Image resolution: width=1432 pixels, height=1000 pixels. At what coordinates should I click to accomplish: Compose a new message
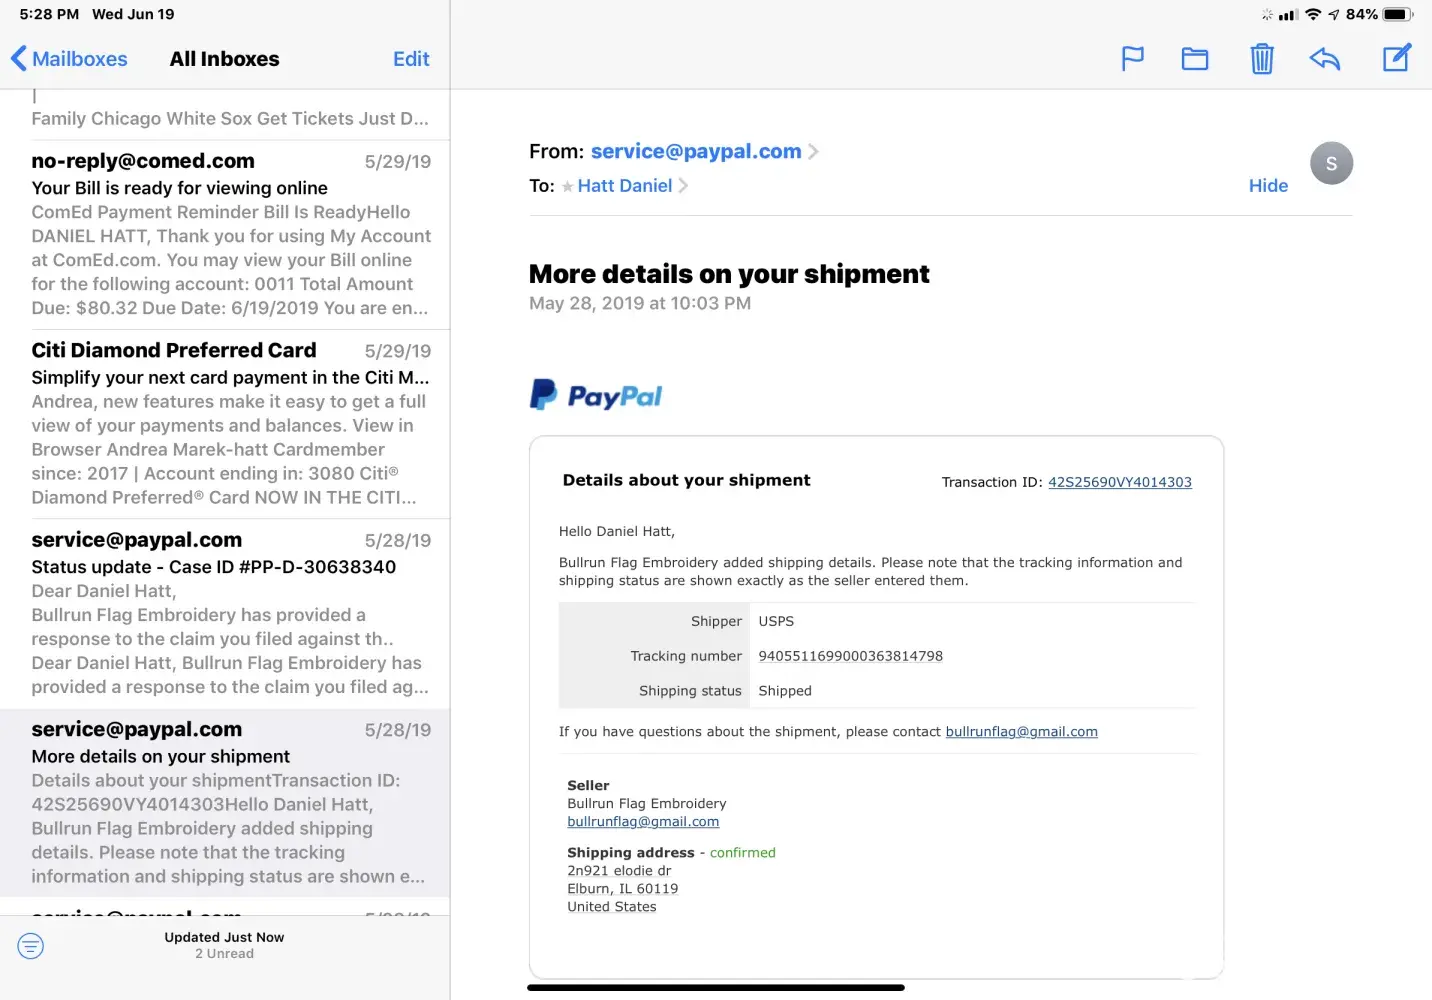(x=1396, y=58)
